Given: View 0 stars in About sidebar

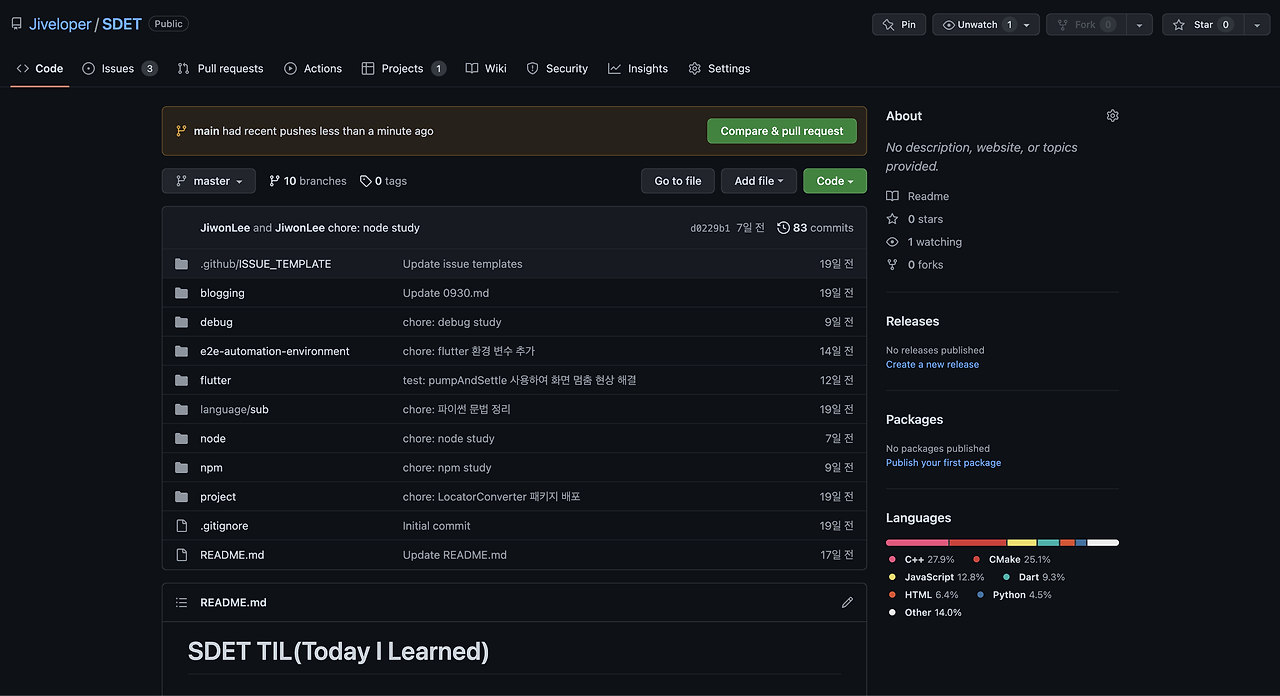Looking at the screenshot, I should 915,219.
